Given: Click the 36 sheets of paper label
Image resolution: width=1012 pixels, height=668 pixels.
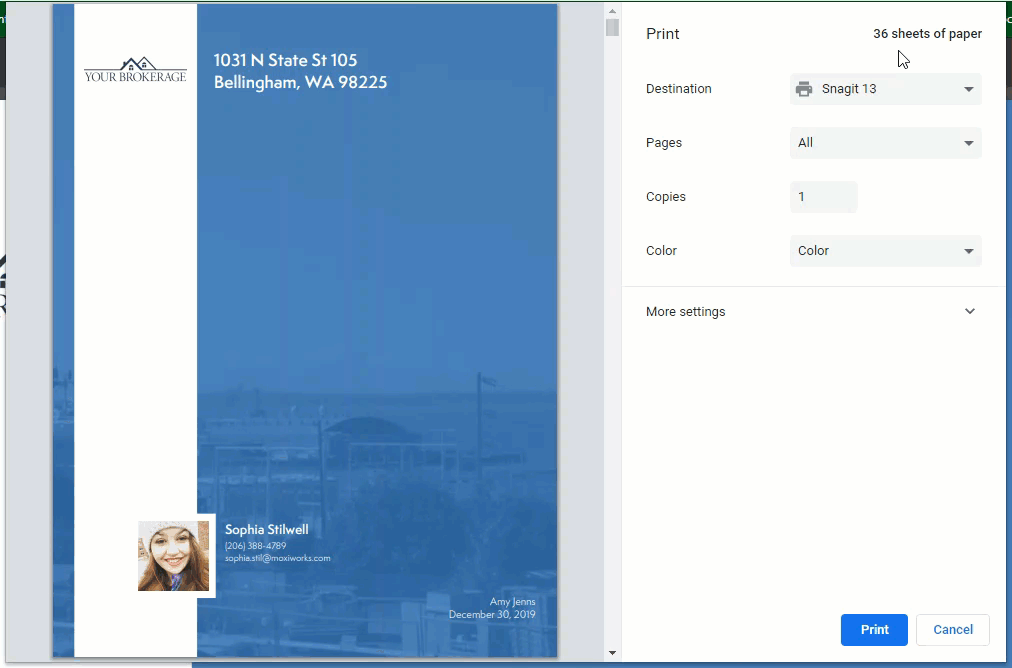Looking at the screenshot, I should point(927,34).
